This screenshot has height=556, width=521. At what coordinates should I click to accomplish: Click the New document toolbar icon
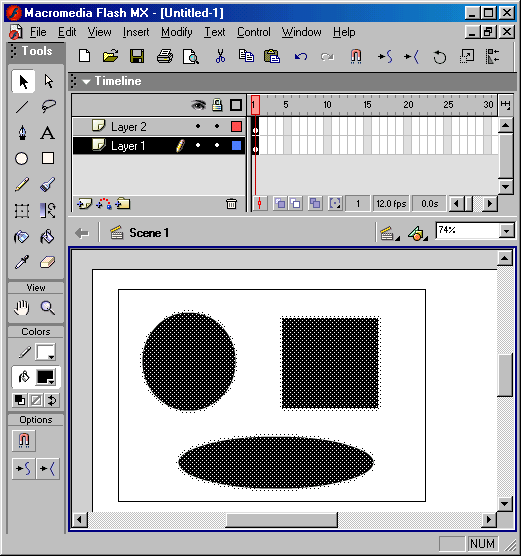click(84, 56)
